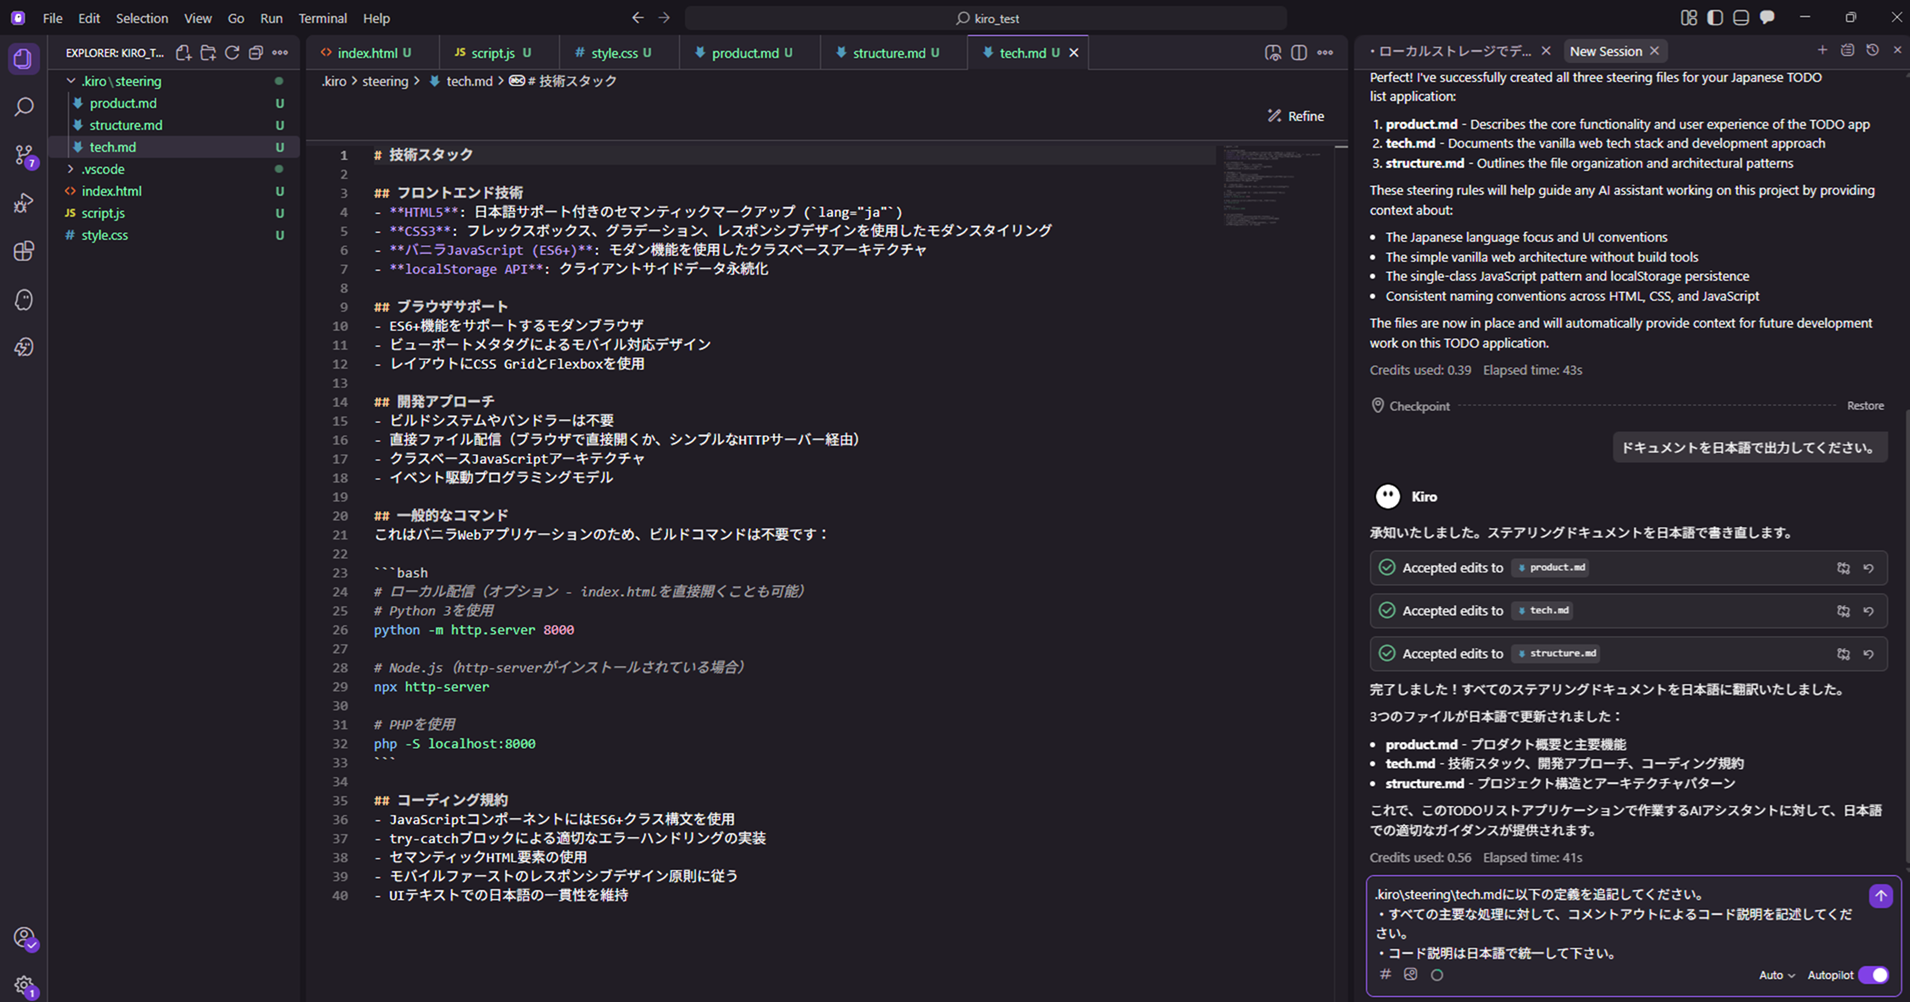Create a new file using the Explorer toolbar
The image size is (1910, 1002).
[x=183, y=52]
